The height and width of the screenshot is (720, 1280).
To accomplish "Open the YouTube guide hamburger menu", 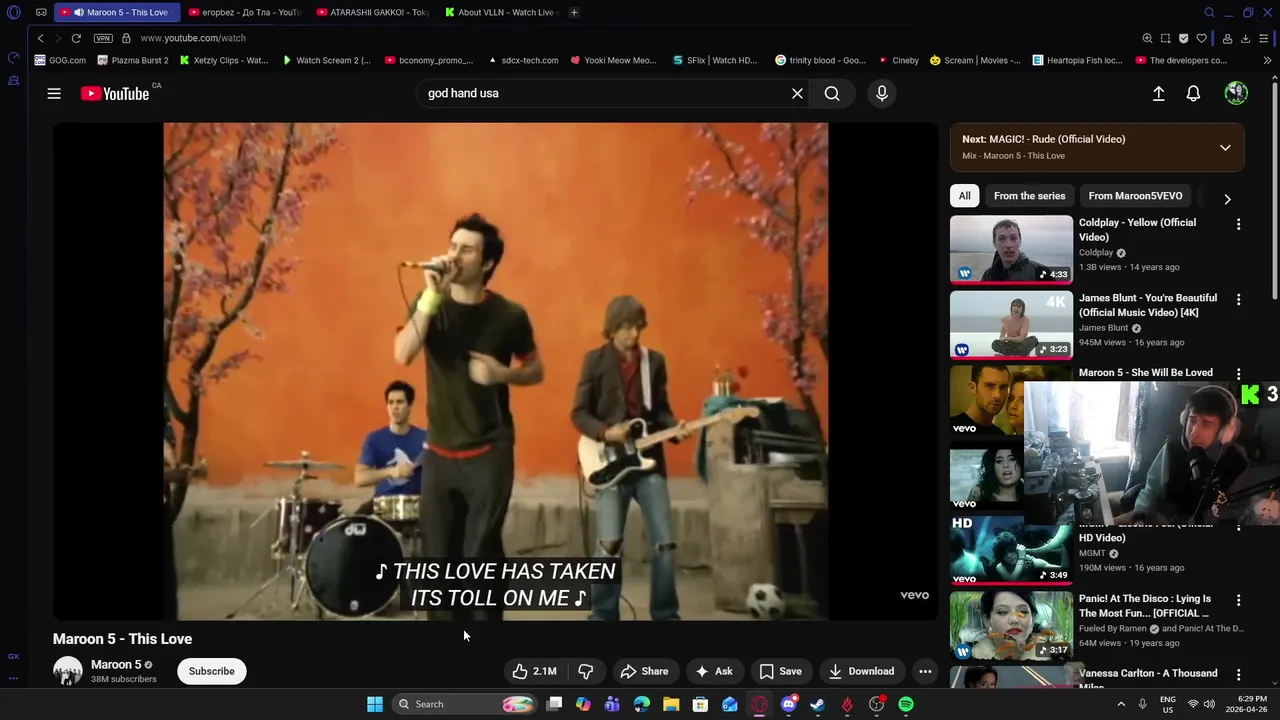I will (x=54, y=93).
